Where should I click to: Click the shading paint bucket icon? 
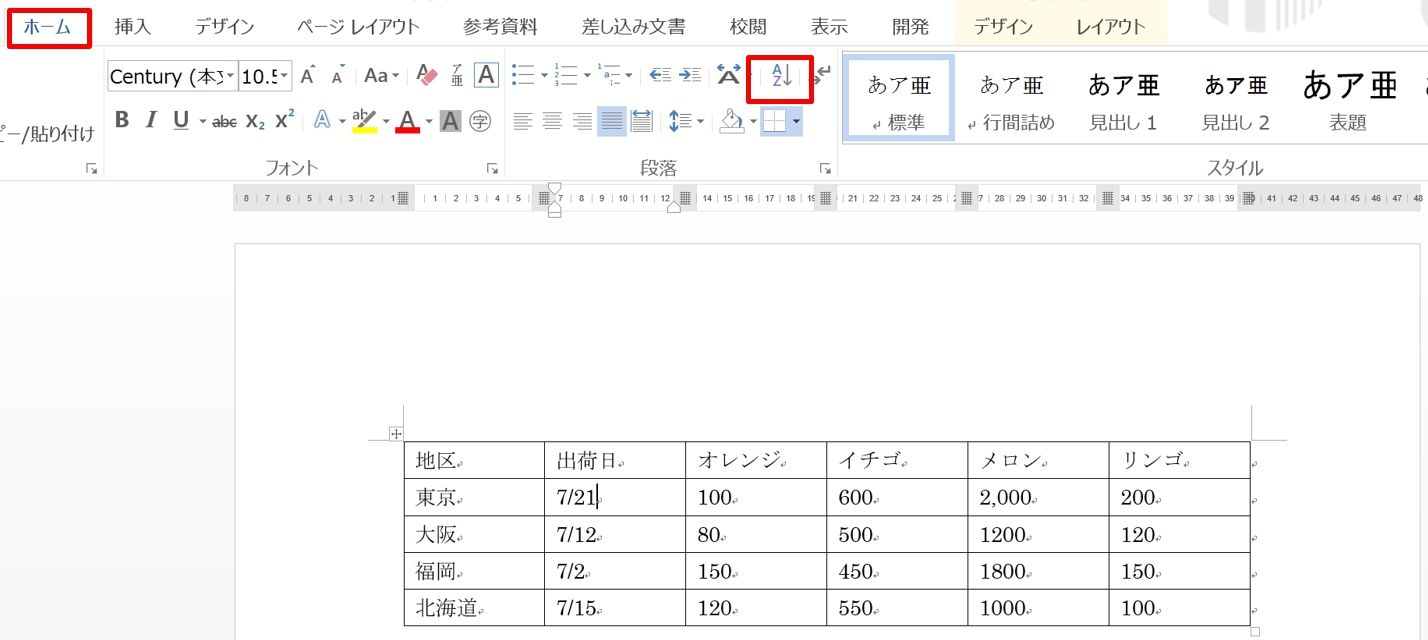pyautogui.click(x=732, y=121)
